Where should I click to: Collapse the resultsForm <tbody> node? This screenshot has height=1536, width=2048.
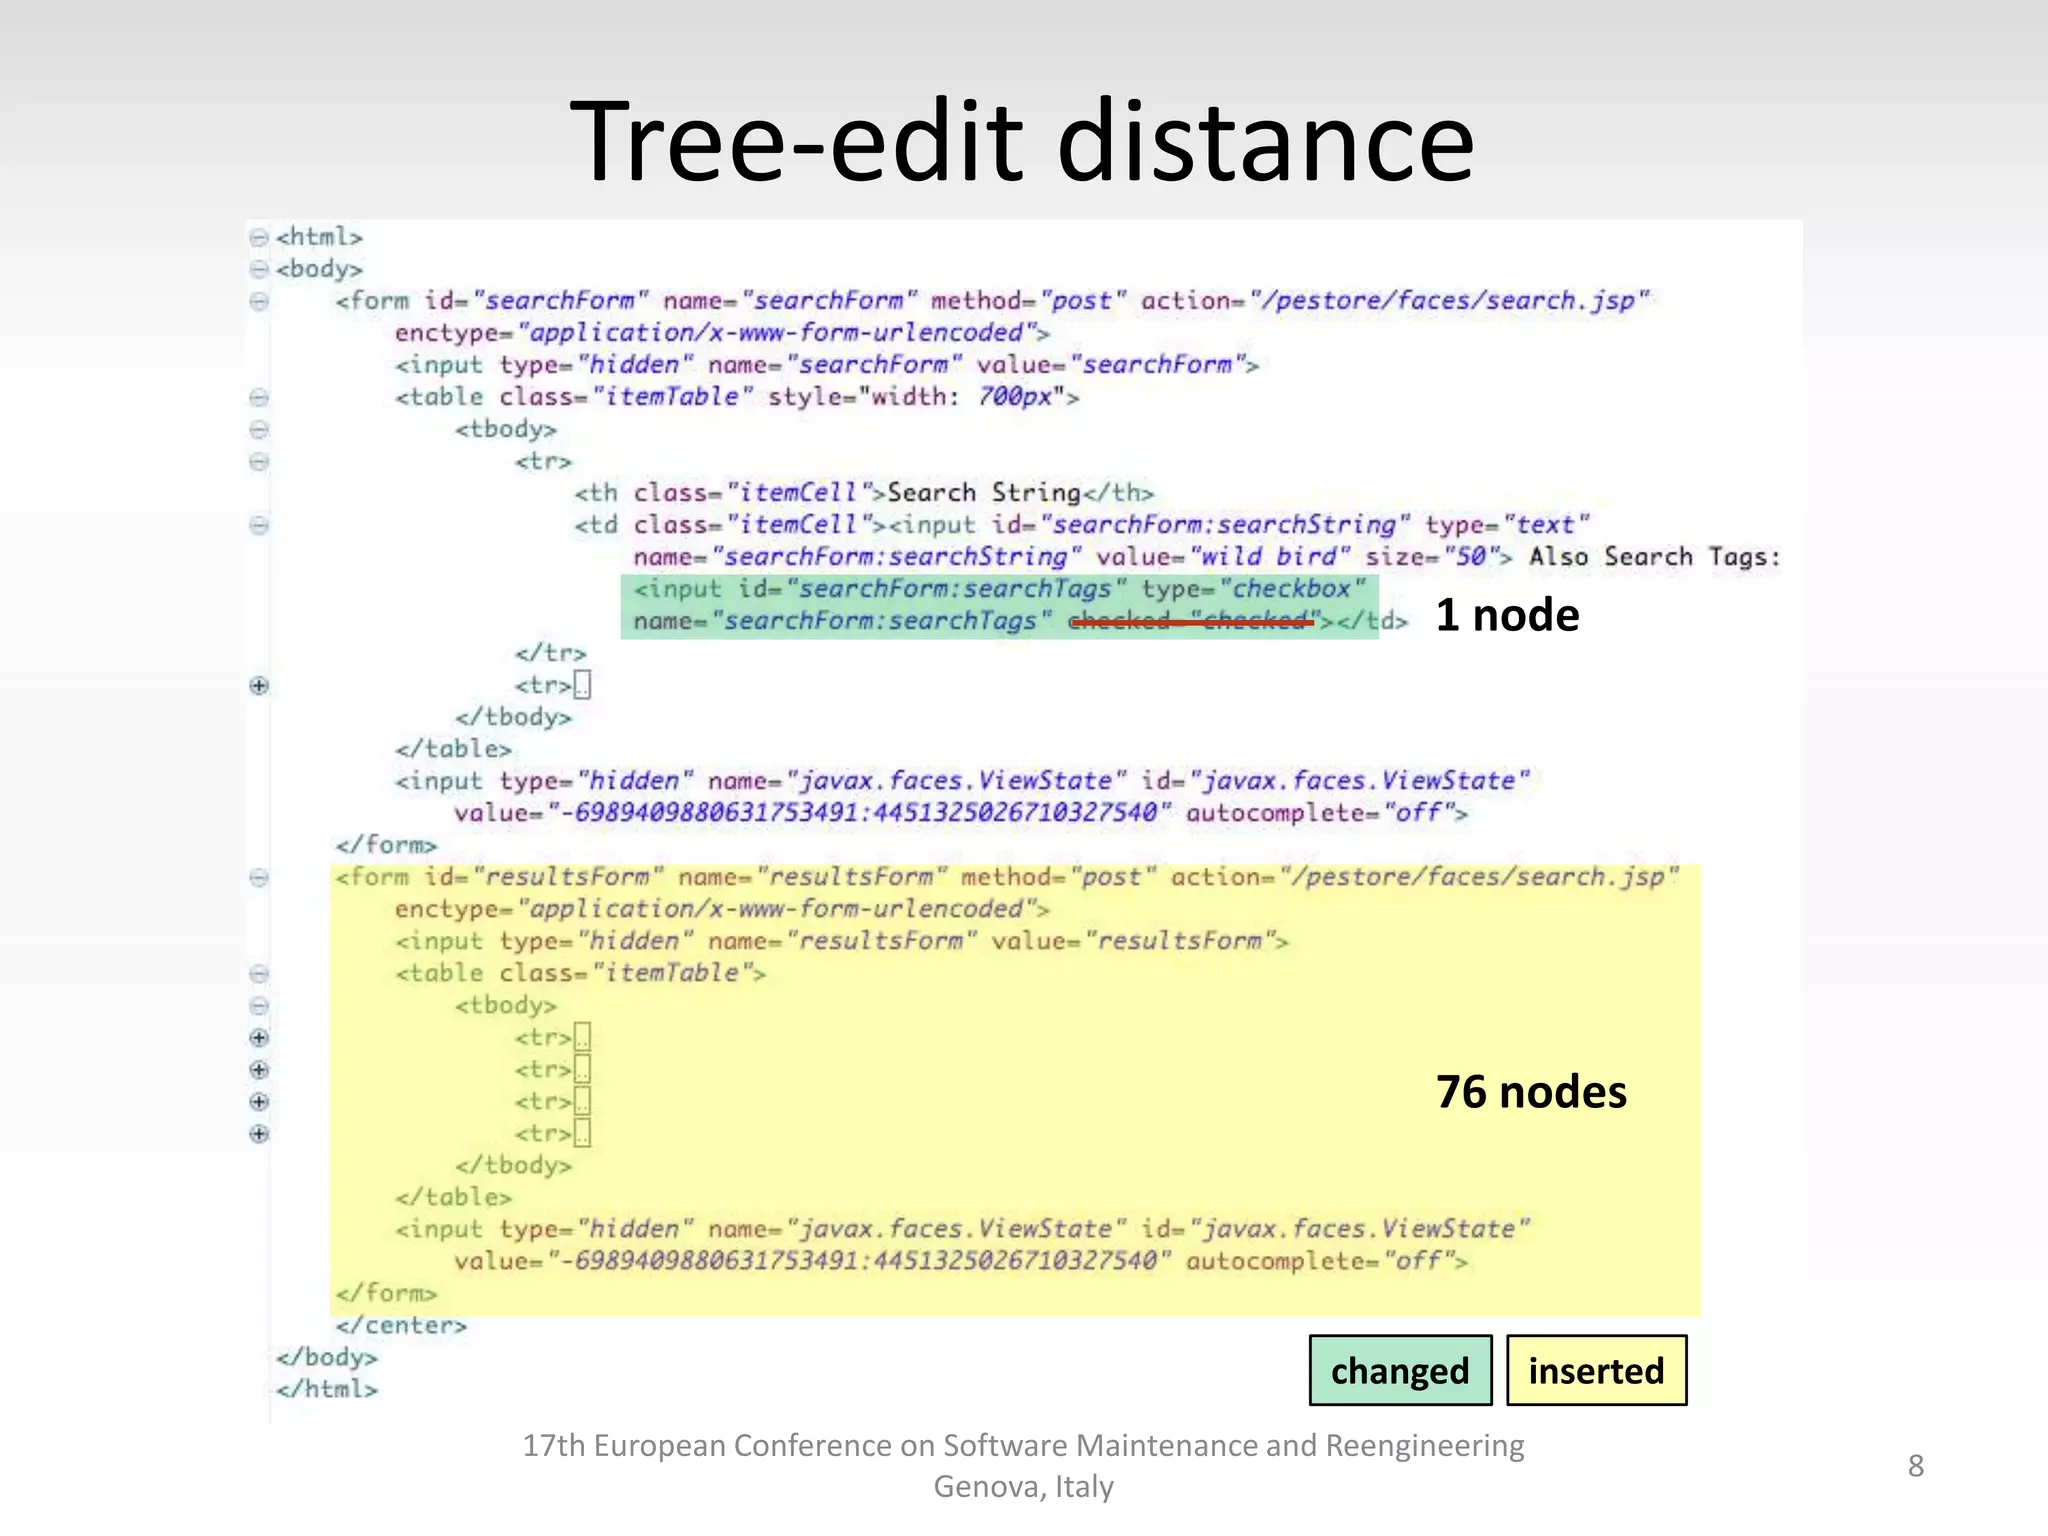click(x=259, y=1005)
